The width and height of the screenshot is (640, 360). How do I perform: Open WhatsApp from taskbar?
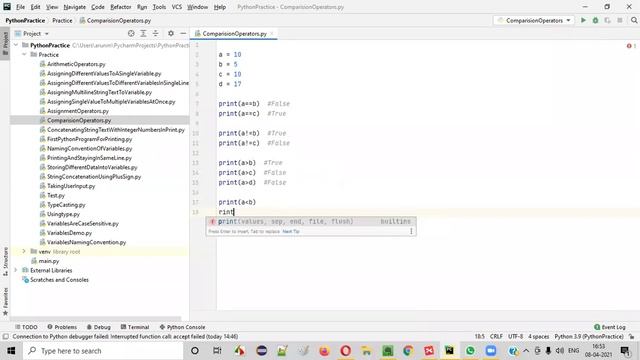(470, 351)
